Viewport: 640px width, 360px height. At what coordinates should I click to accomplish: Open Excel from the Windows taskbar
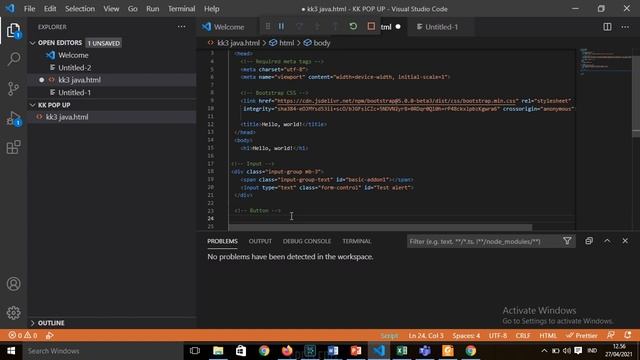(402, 351)
